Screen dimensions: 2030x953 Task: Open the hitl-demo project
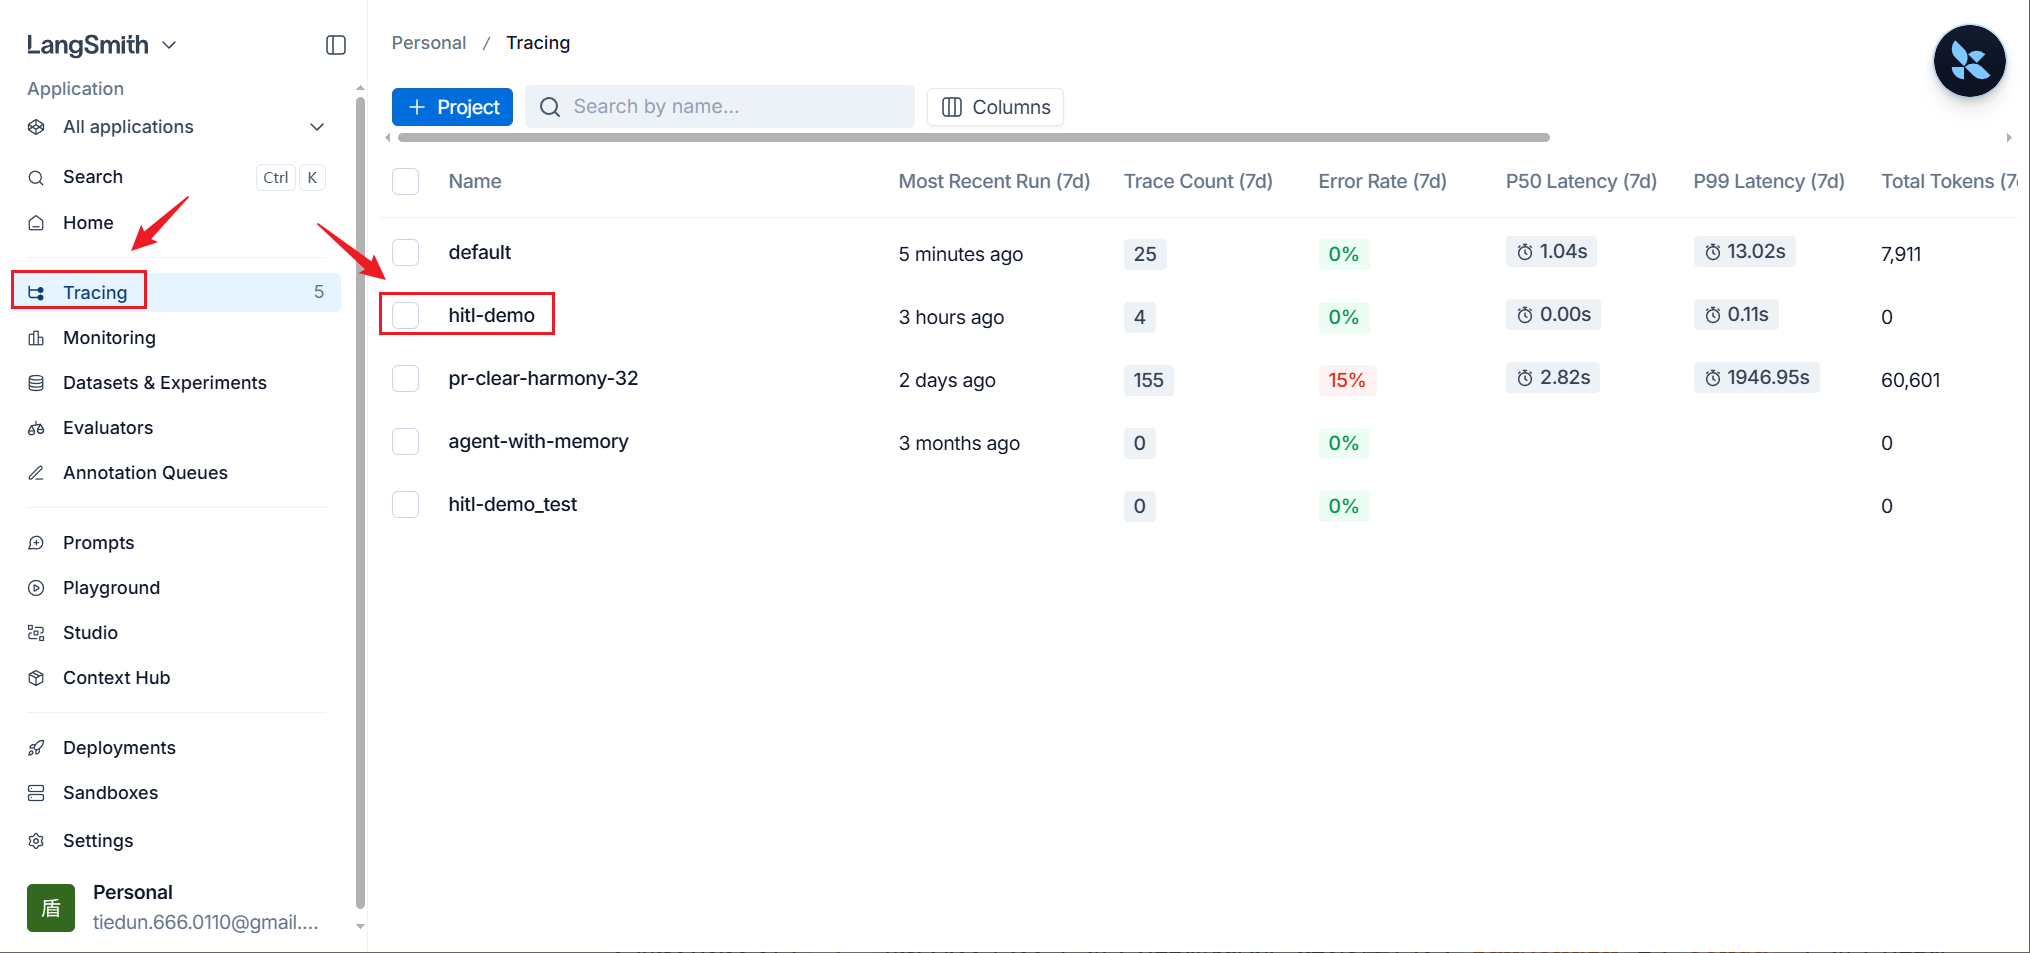click(x=492, y=316)
